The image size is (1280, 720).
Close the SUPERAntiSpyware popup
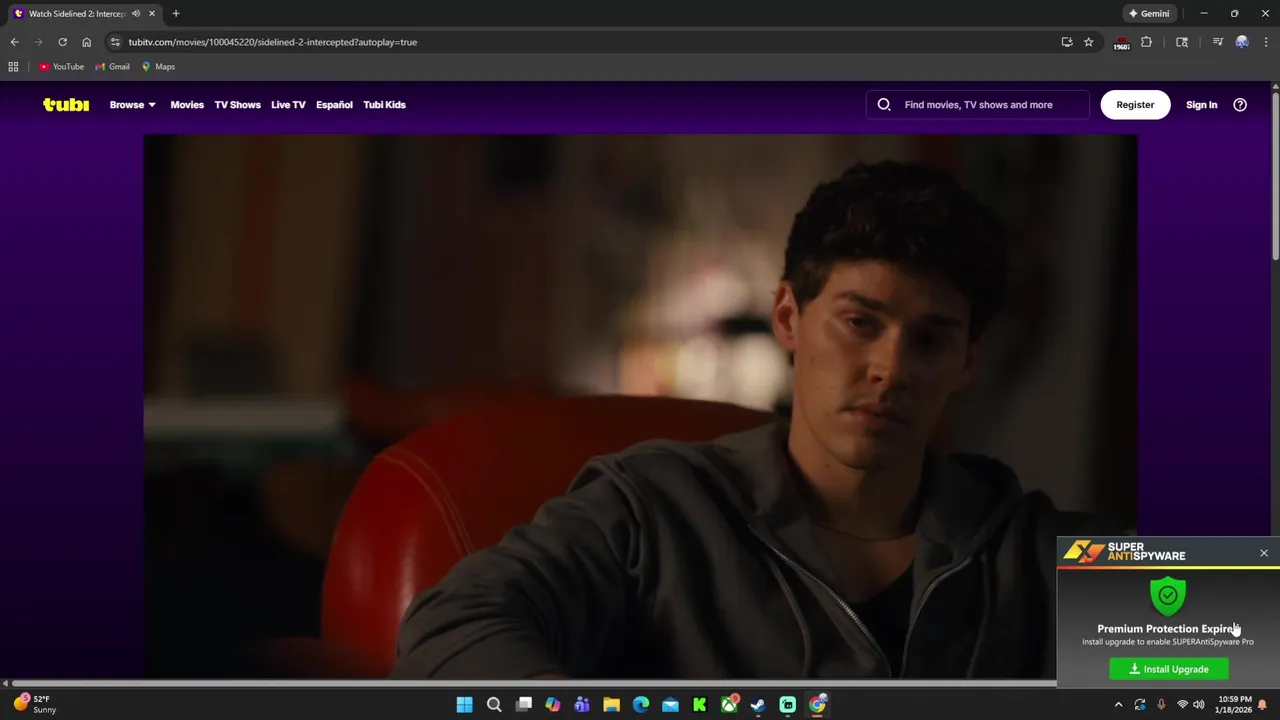(1264, 553)
